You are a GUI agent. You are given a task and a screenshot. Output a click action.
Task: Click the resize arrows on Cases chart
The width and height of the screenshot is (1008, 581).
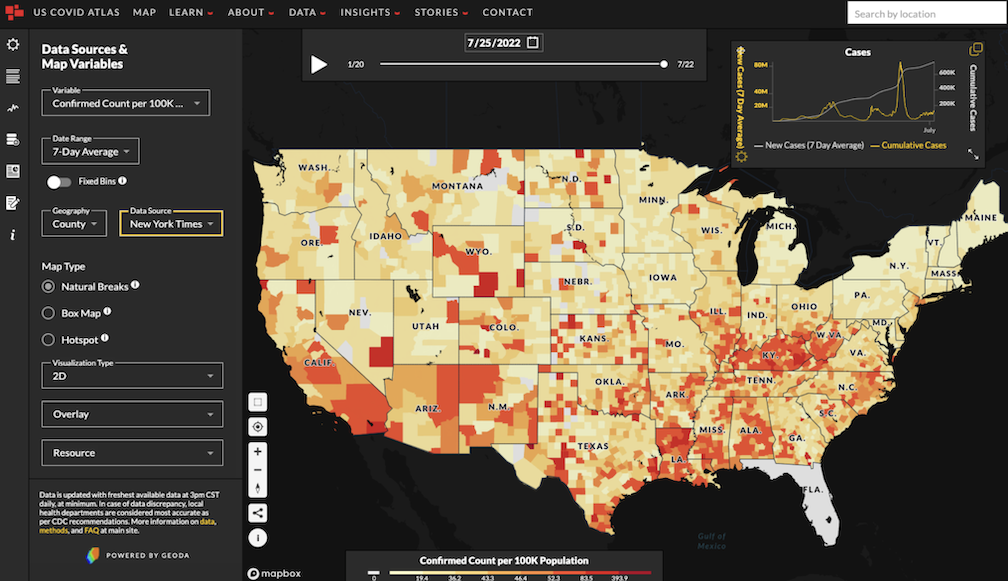(973, 154)
